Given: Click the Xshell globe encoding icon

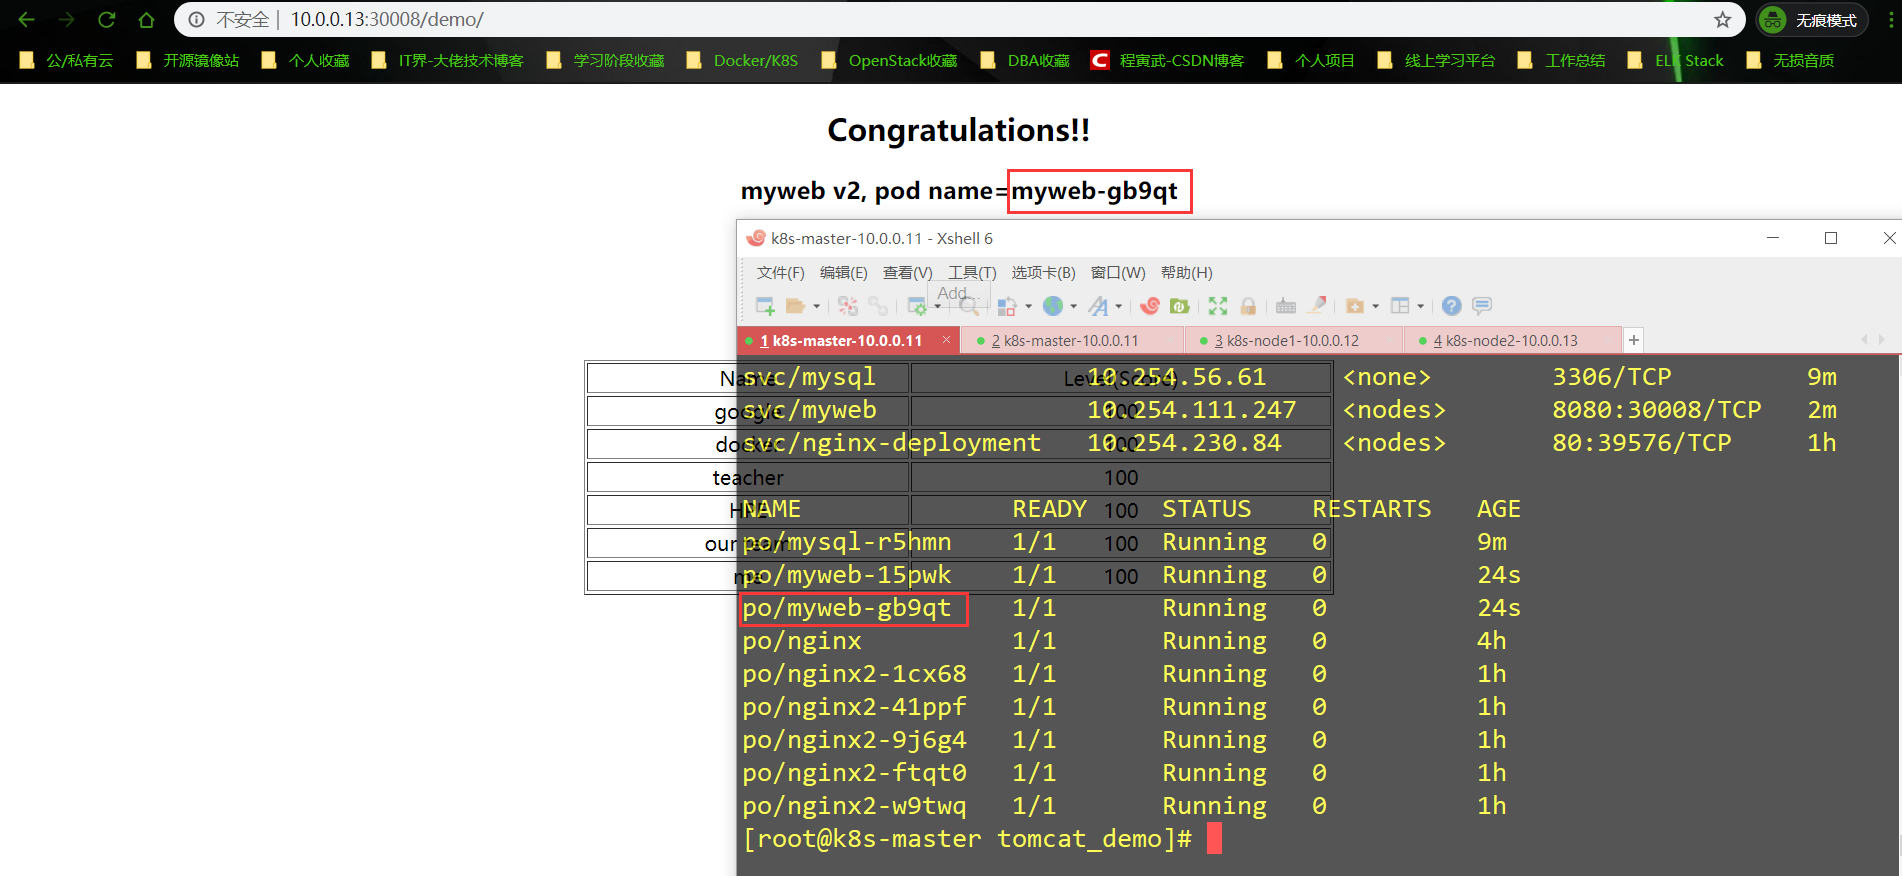Looking at the screenshot, I should point(1053,306).
